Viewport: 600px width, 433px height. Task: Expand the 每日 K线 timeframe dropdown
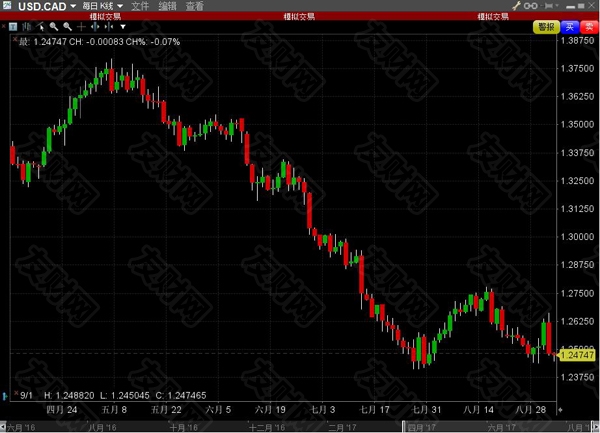(x=103, y=6)
